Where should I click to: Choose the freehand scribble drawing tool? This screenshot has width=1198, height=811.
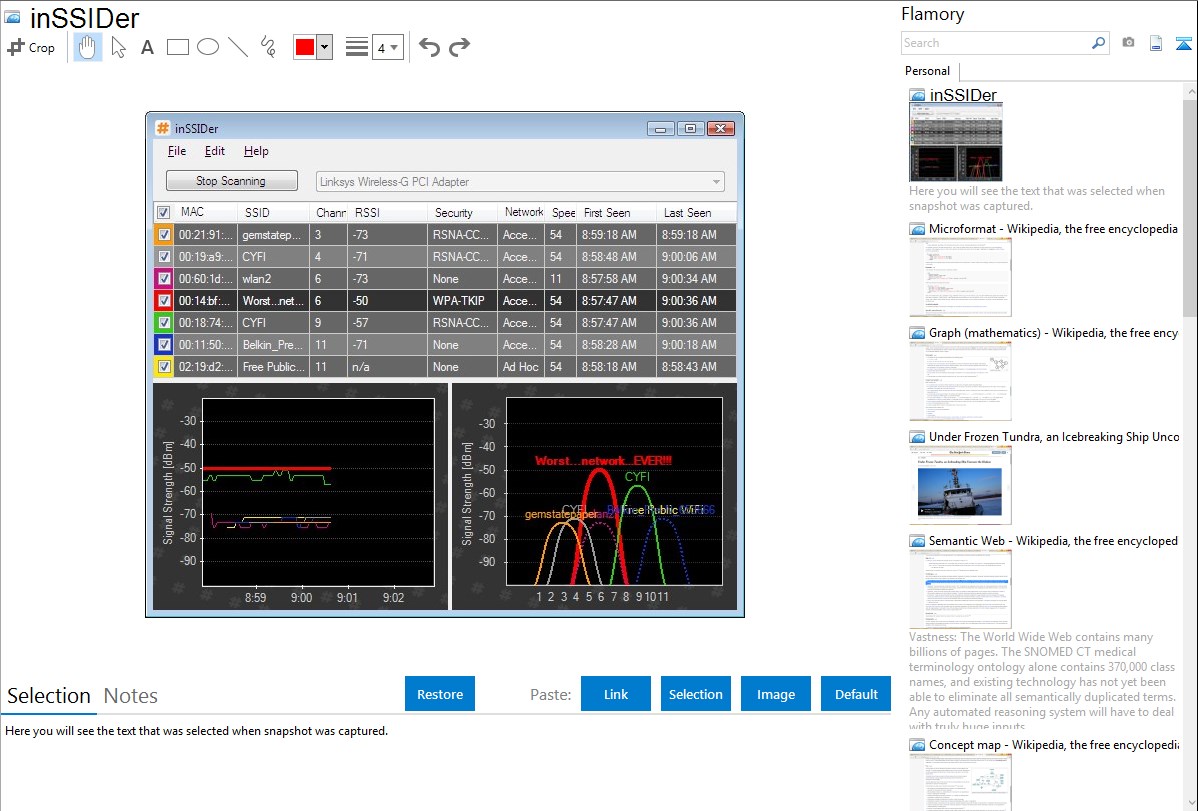coord(268,47)
